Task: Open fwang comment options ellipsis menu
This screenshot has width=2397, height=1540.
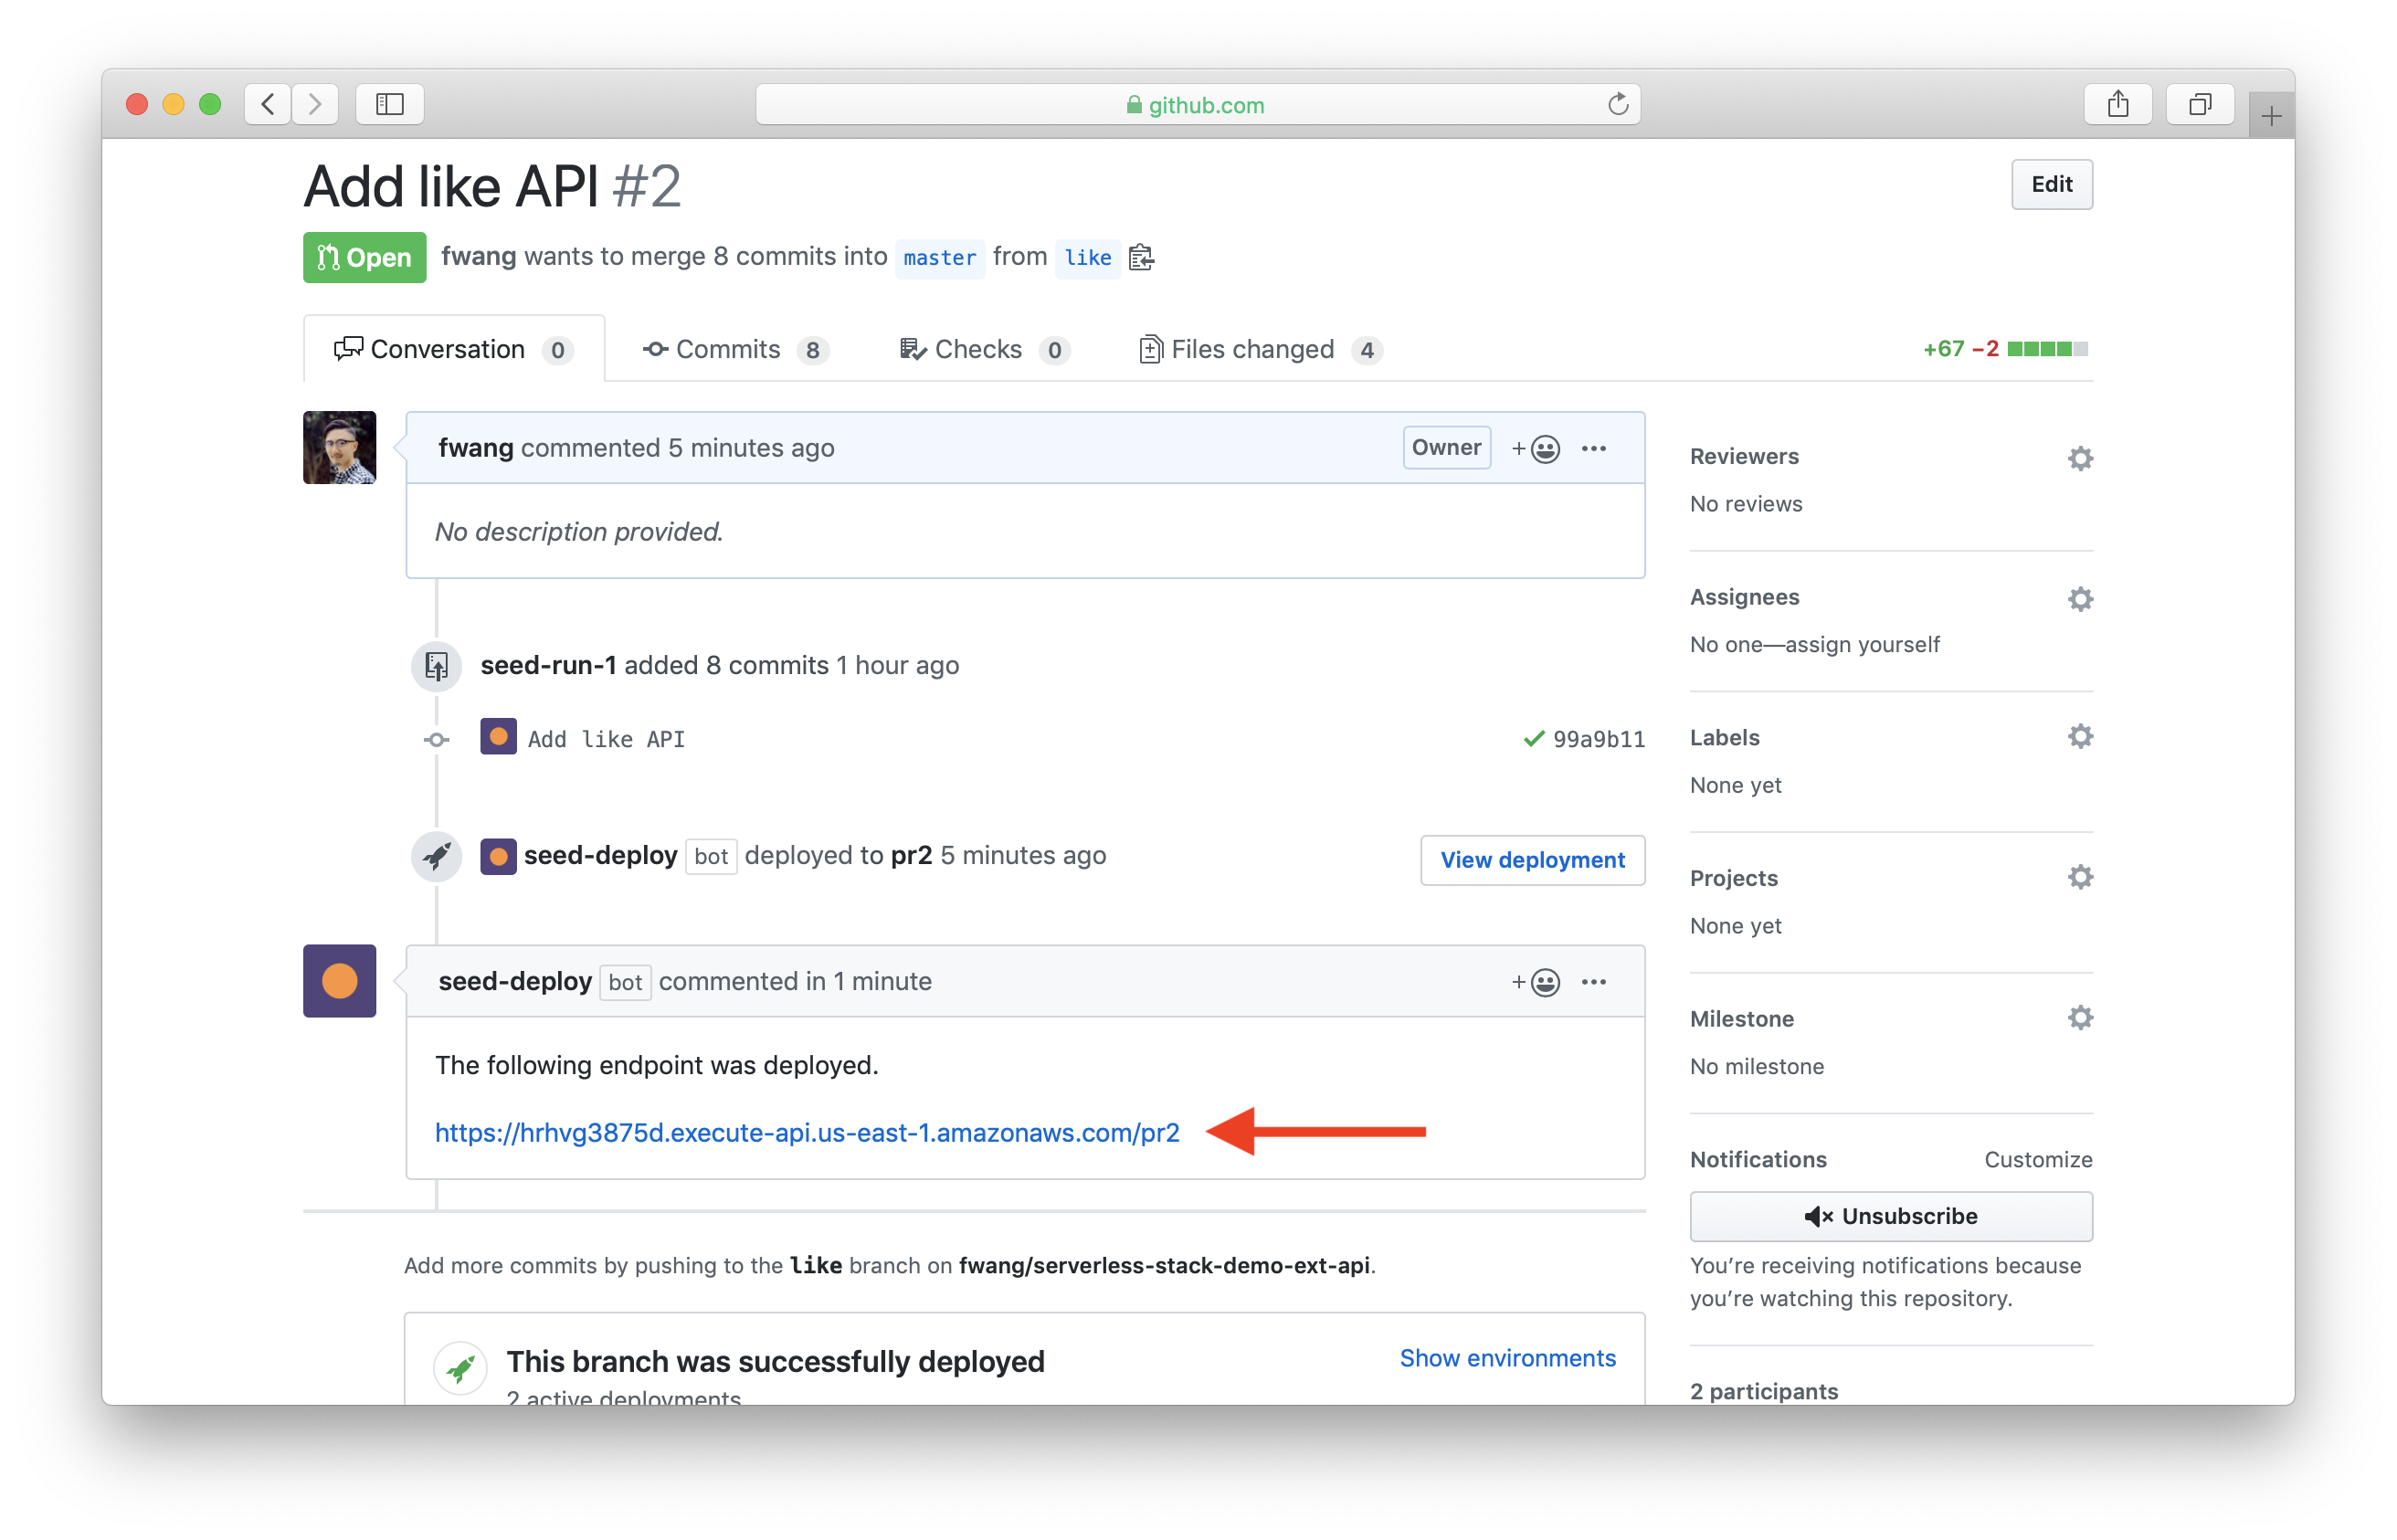Action: tap(1594, 449)
